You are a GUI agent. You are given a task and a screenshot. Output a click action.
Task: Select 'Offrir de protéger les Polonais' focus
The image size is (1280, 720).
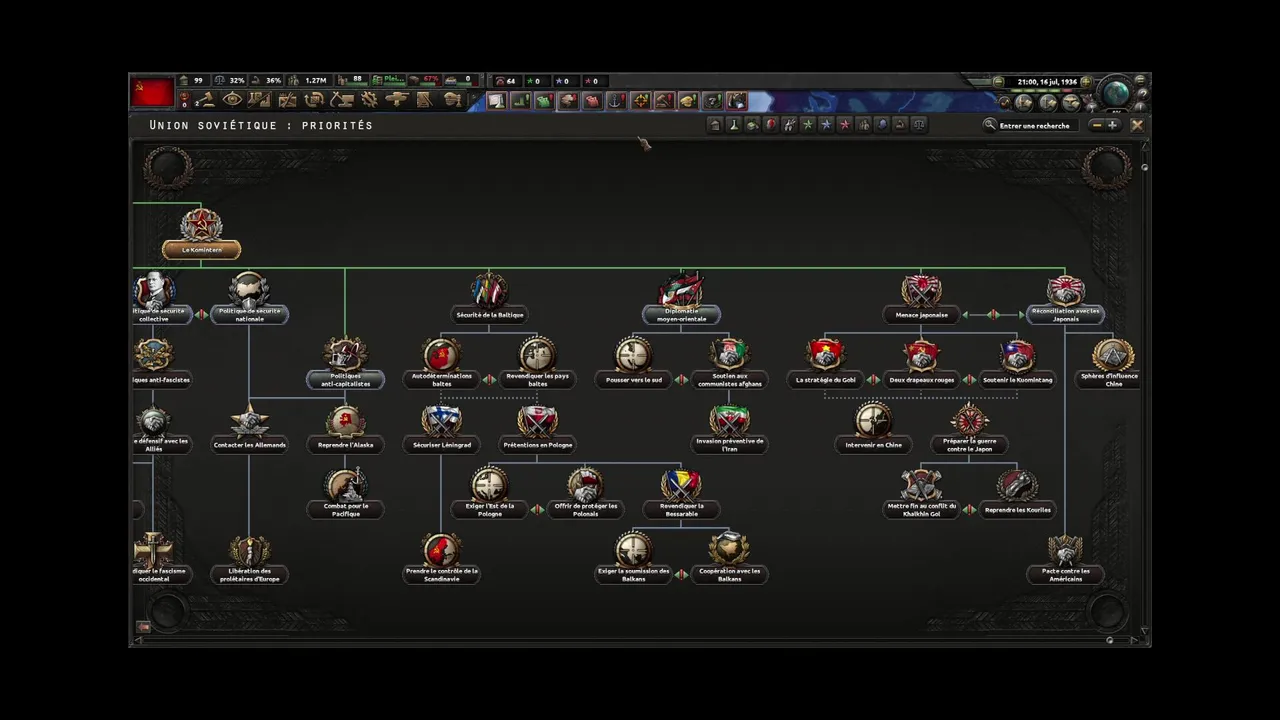tap(586, 492)
